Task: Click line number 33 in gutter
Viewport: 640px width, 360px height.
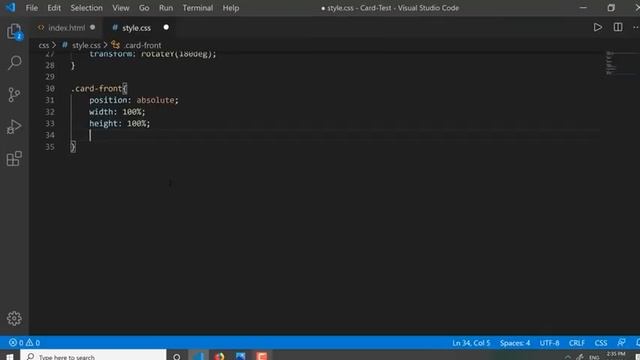Action: [x=50, y=123]
